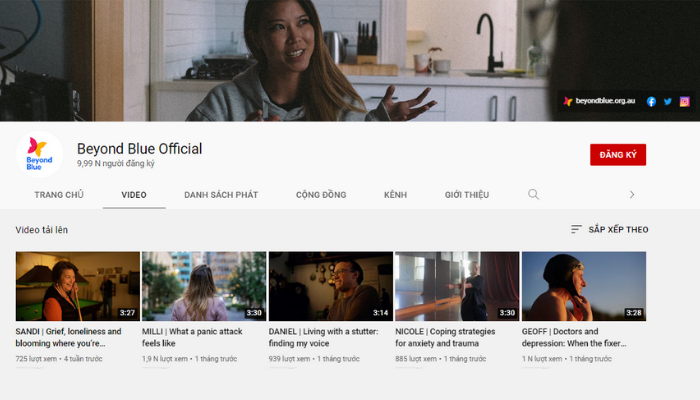Click the 3:14 duration badge
This screenshot has width=700, height=400.
pyautogui.click(x=380, y=312)
